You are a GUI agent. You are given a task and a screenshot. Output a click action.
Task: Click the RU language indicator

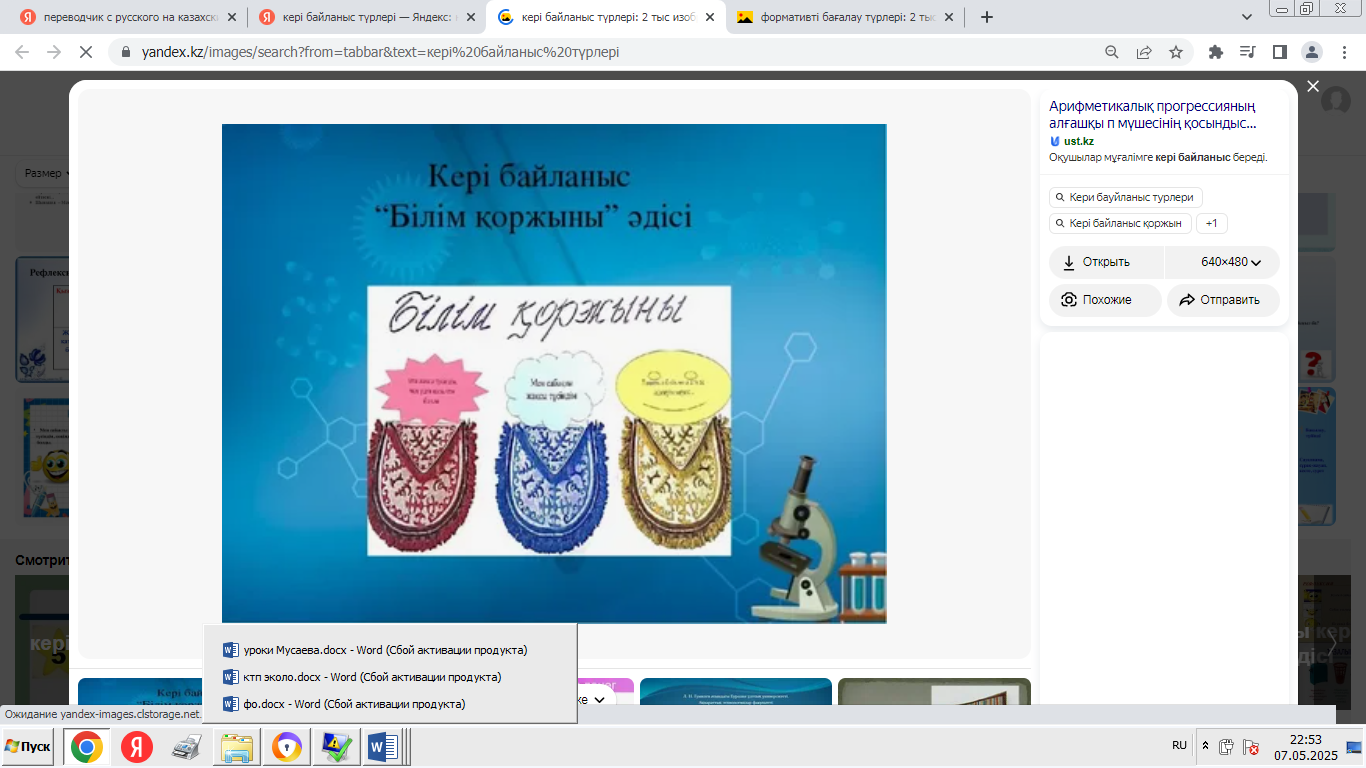pos(1180,746)
